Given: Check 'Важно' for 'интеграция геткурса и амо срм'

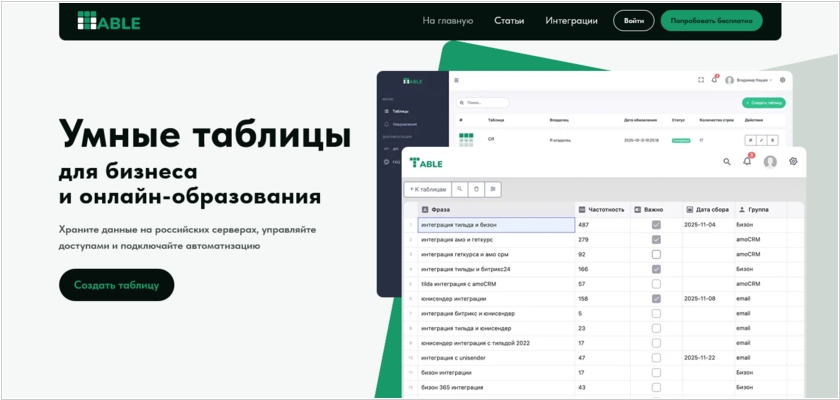Looking at the screenshot, I should tap(656, 254).
